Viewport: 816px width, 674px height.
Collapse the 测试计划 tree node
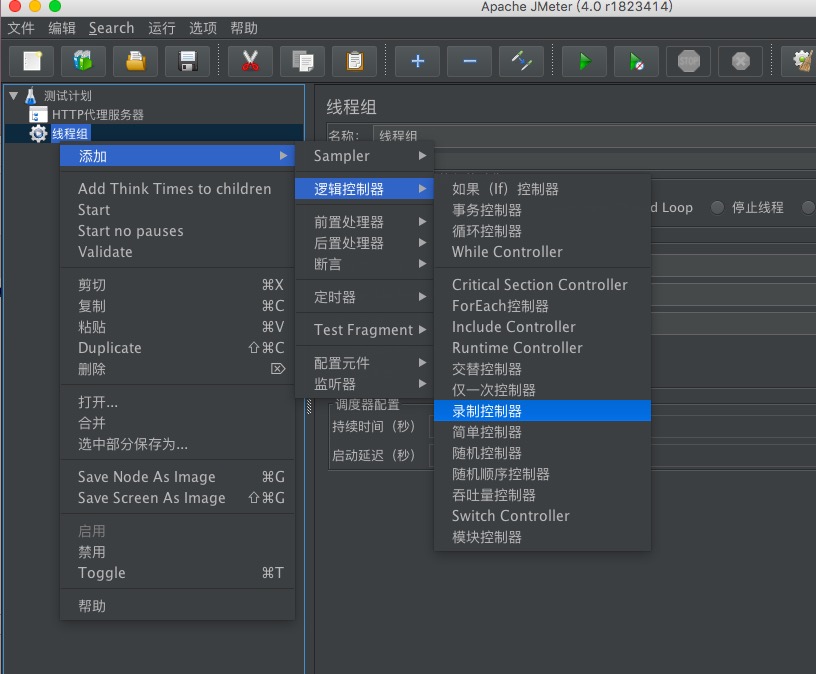pyautogui.click(x=14, y=95)
